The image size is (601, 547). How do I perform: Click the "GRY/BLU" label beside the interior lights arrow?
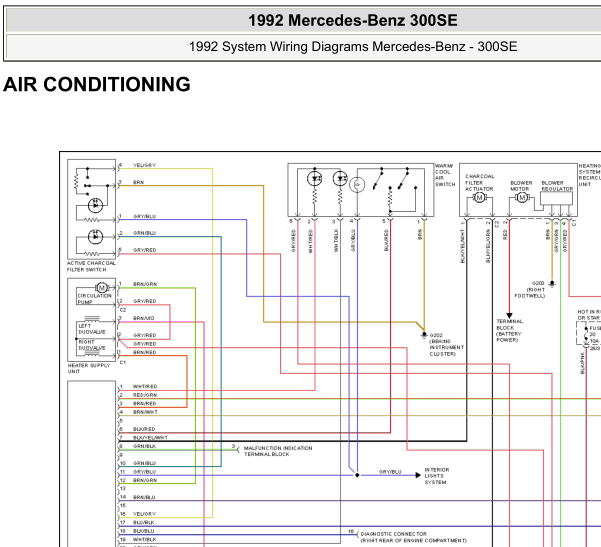[390, 471]
